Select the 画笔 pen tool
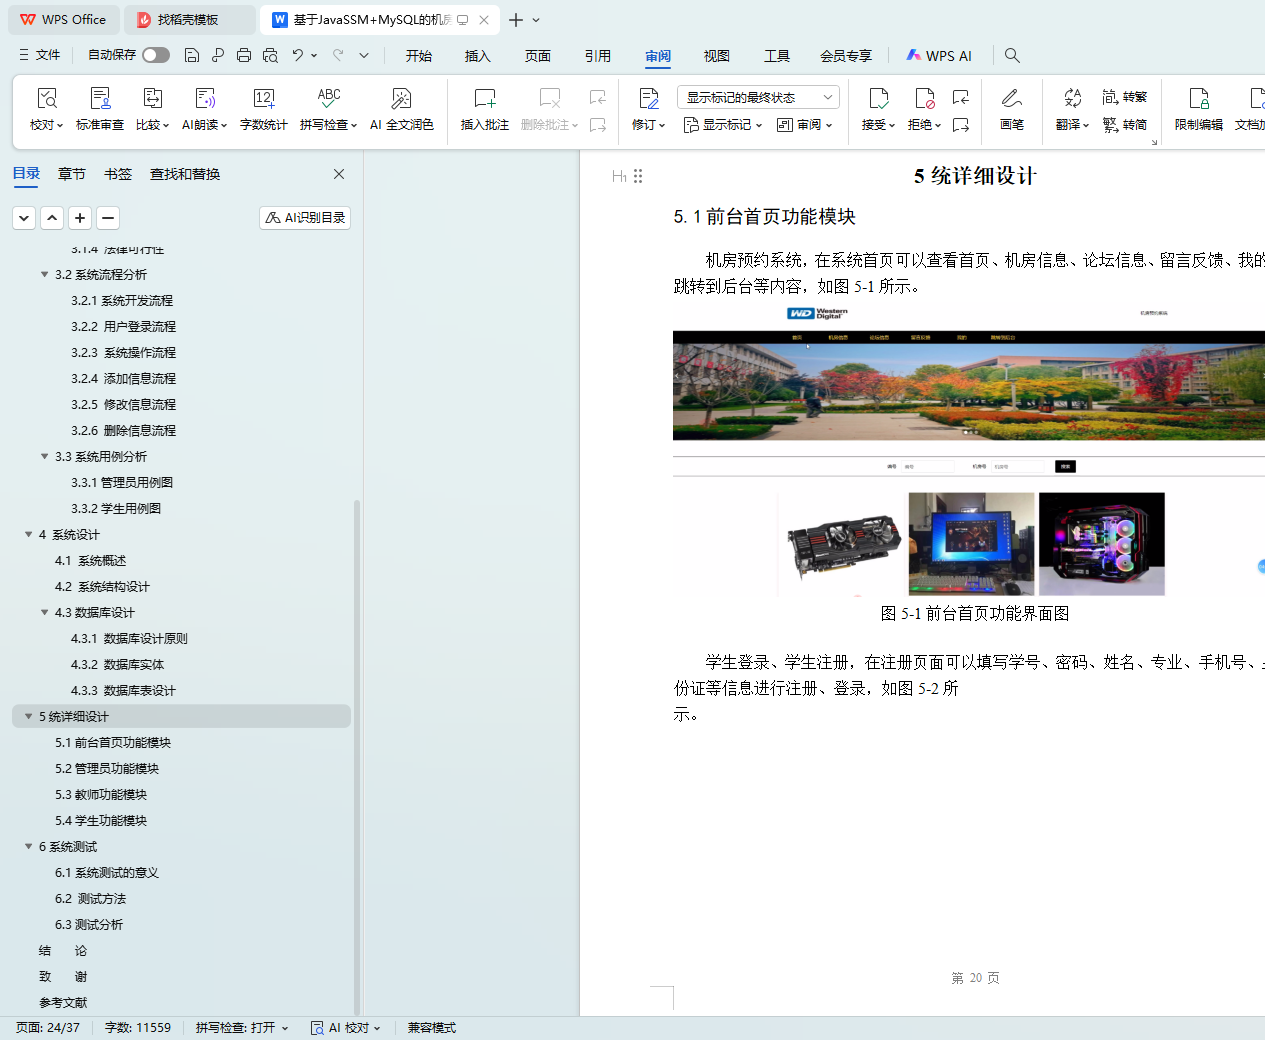1265x1040 pixels. pos(1011,99)
